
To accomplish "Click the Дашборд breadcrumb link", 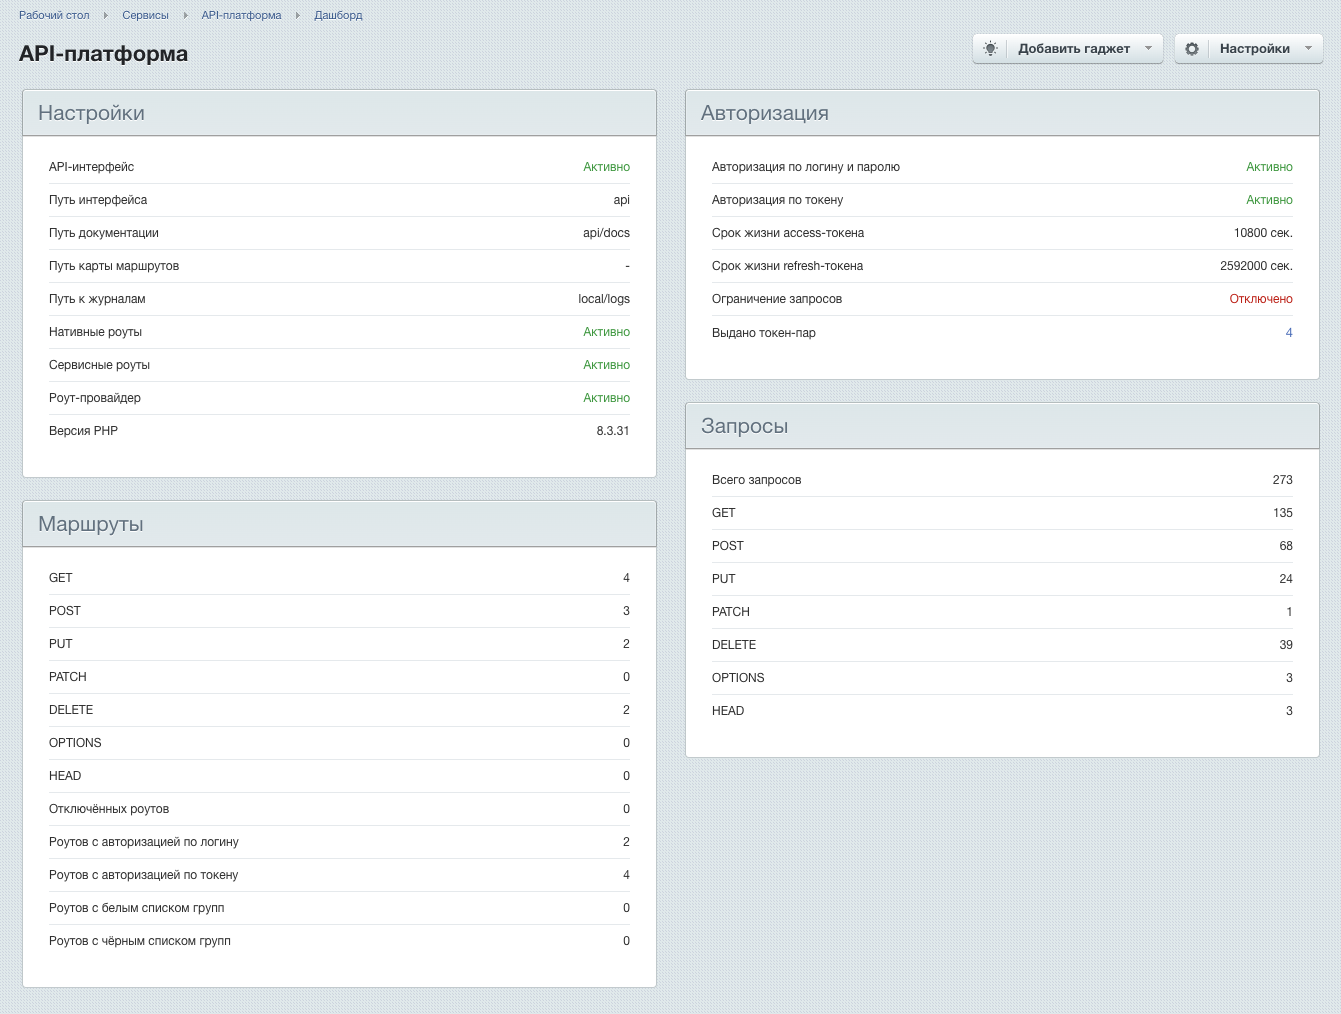I will coord(338,15).
